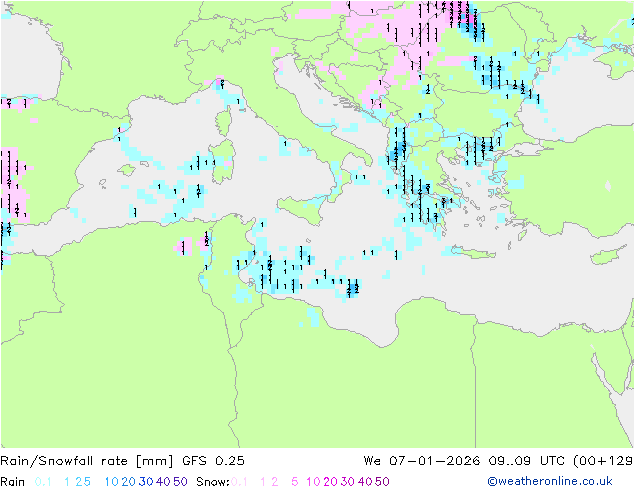Select the Rain legend value 40
This screenshot has height=490, width=634.
[x=163, y=482]
